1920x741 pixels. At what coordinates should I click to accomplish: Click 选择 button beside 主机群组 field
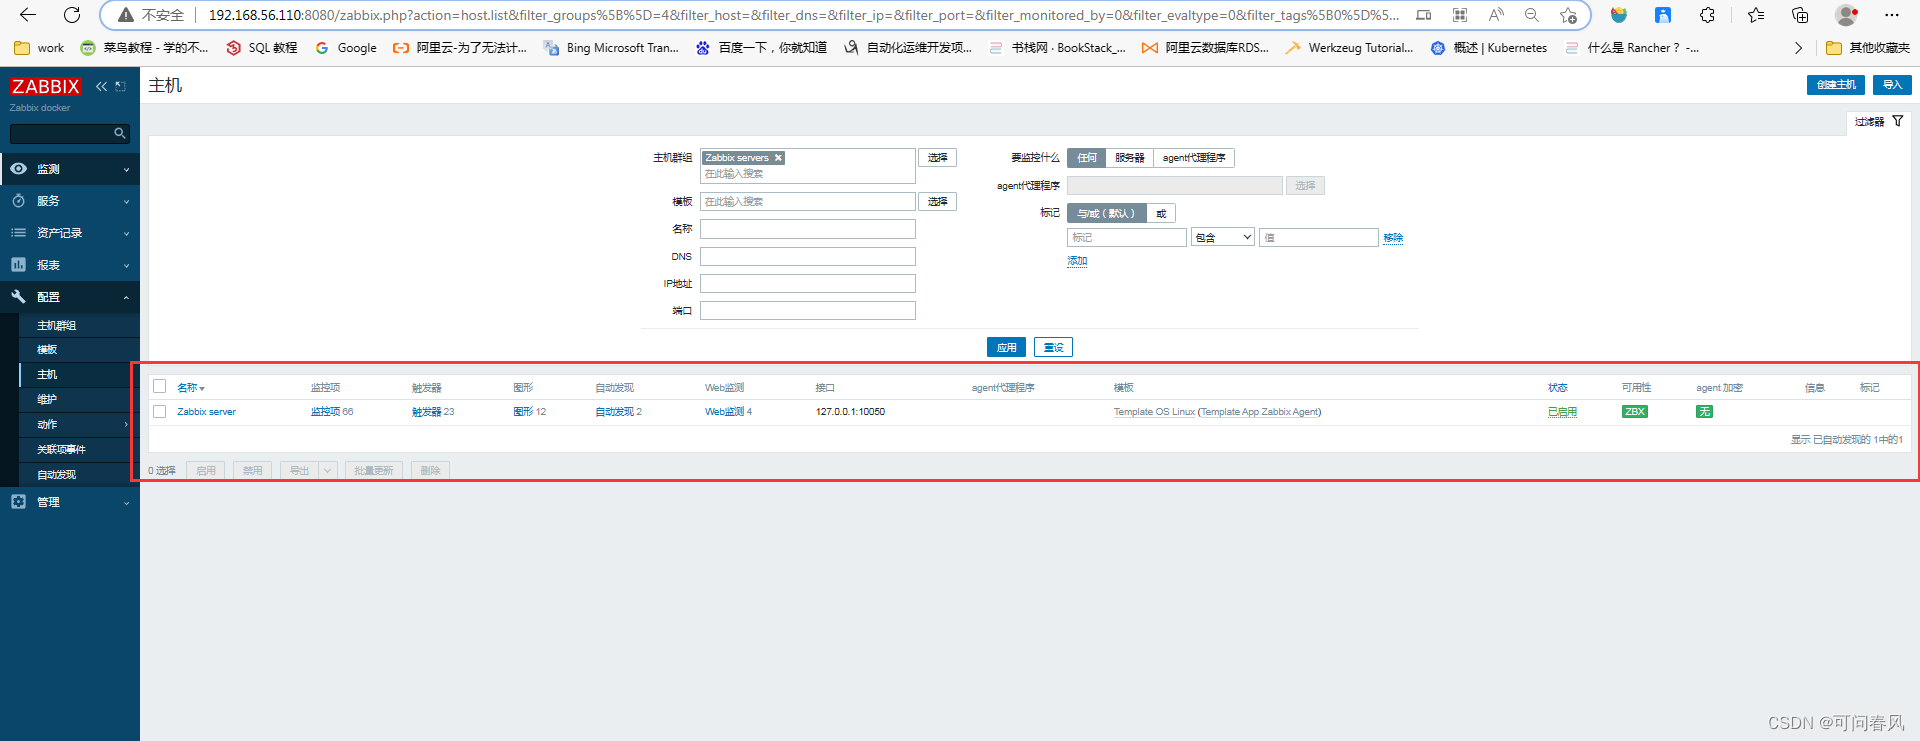[937, 158]
